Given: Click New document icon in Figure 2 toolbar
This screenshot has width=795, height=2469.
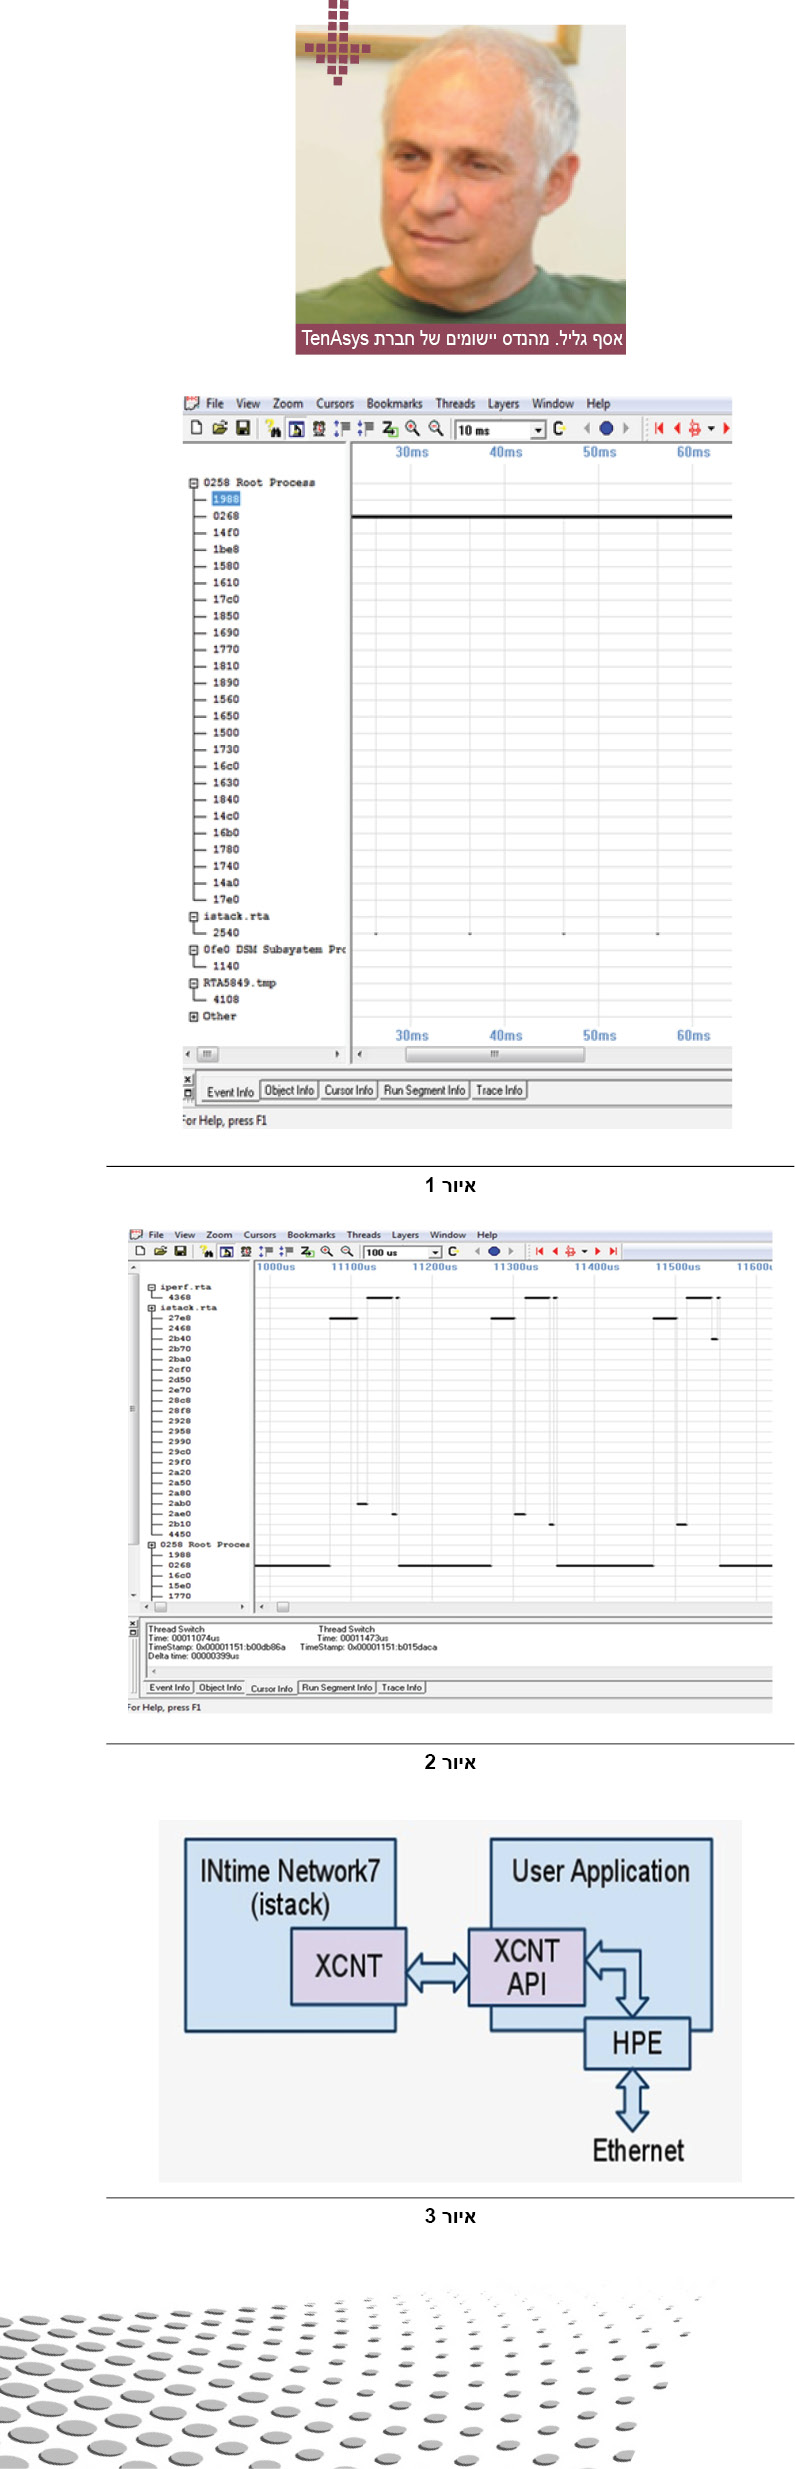Looking at the screenshot, I should coord(140,1251).
